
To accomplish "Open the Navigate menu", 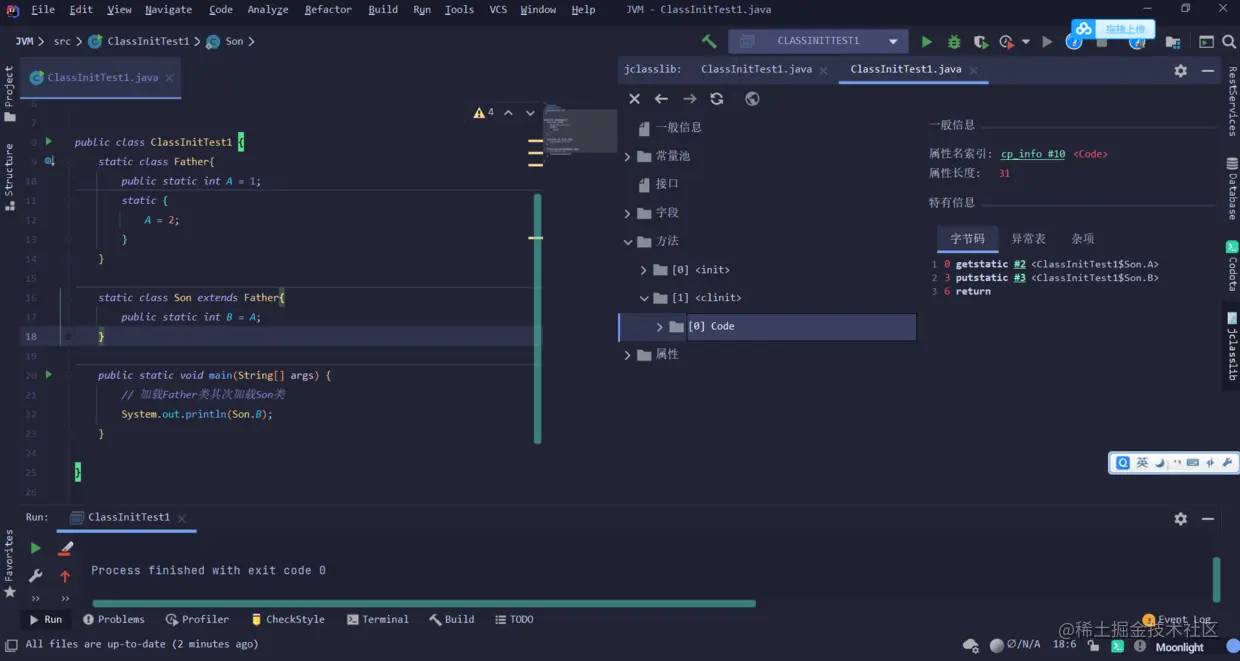I will tap(168, 10).
